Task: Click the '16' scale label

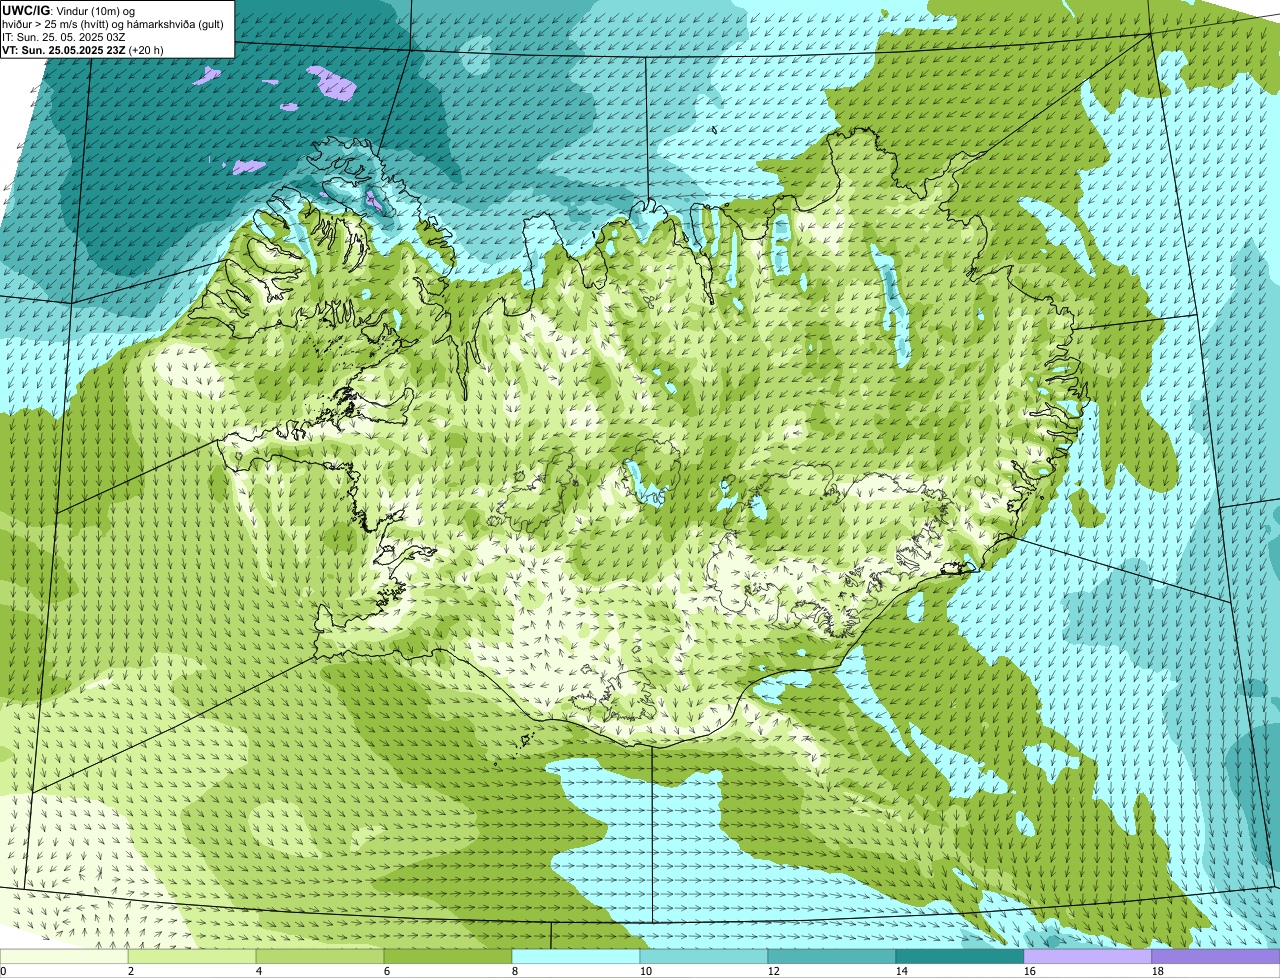Action: click(x=1030, y=971)
